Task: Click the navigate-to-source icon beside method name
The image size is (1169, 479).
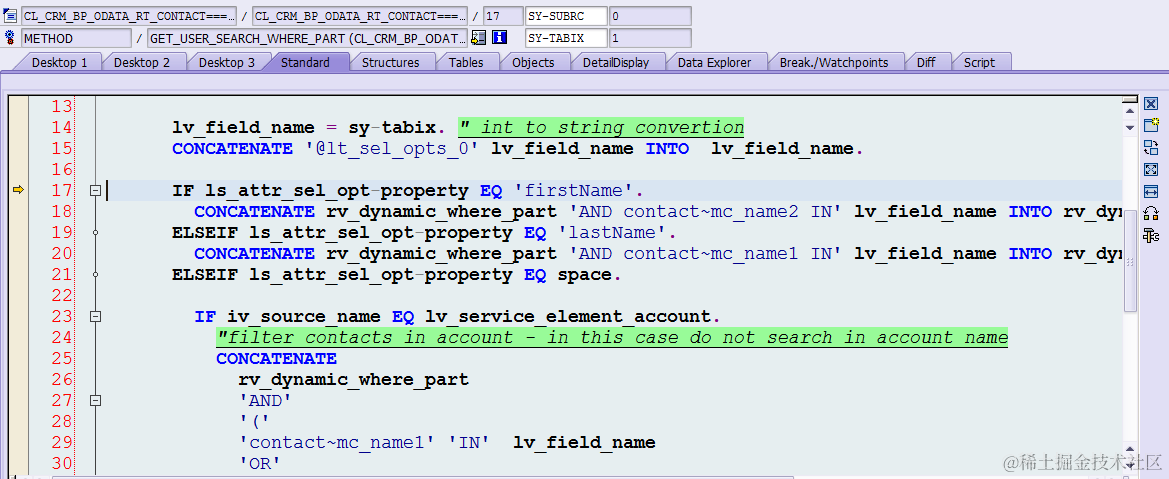Action: [479, 38]
